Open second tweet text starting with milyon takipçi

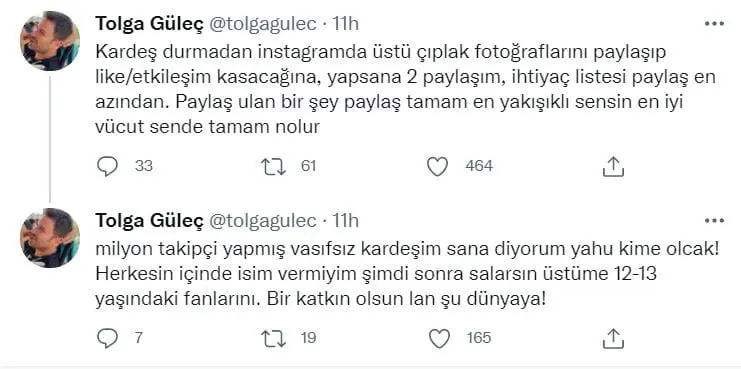407,275
